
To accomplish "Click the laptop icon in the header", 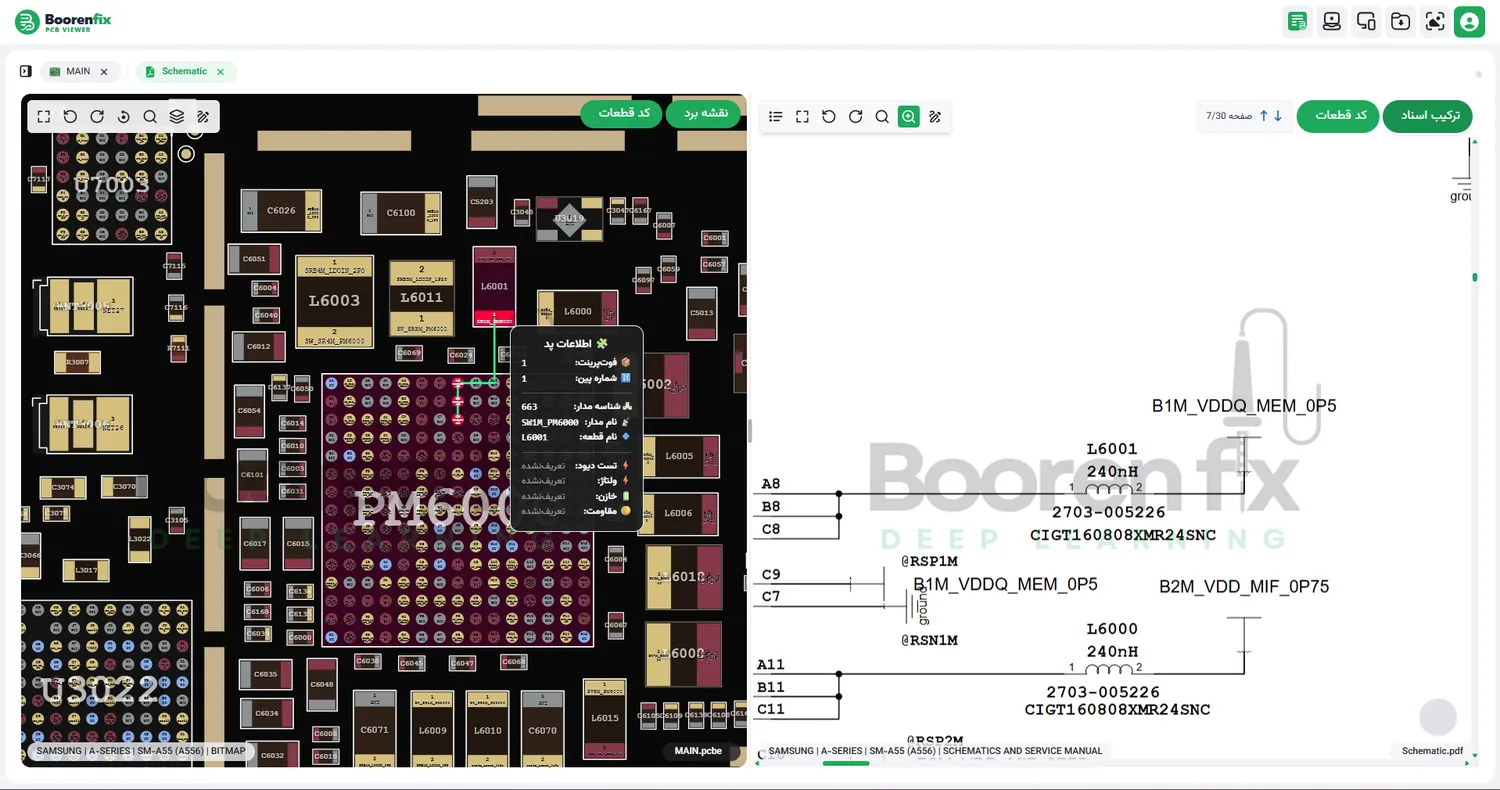I will point(1332,22).
